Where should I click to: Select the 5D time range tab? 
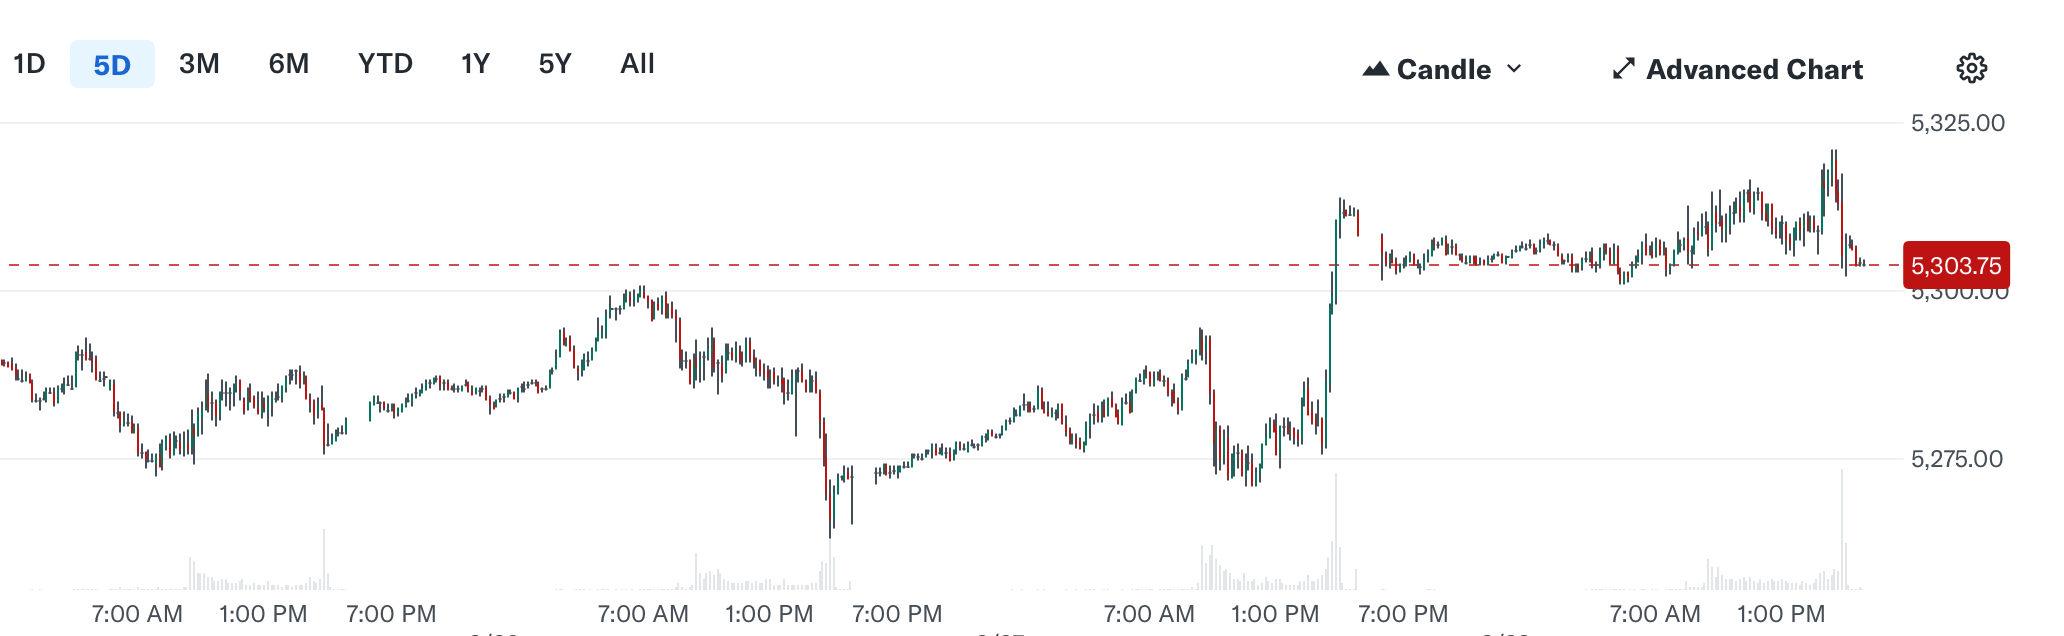112,63
